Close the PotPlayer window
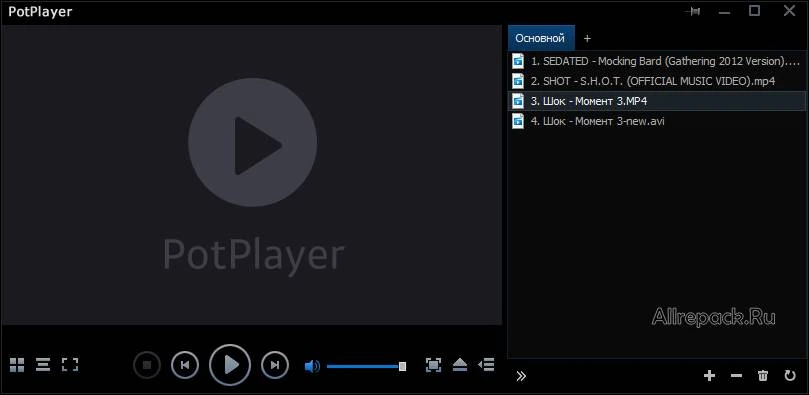809x395 pixels. pos(789,11)
